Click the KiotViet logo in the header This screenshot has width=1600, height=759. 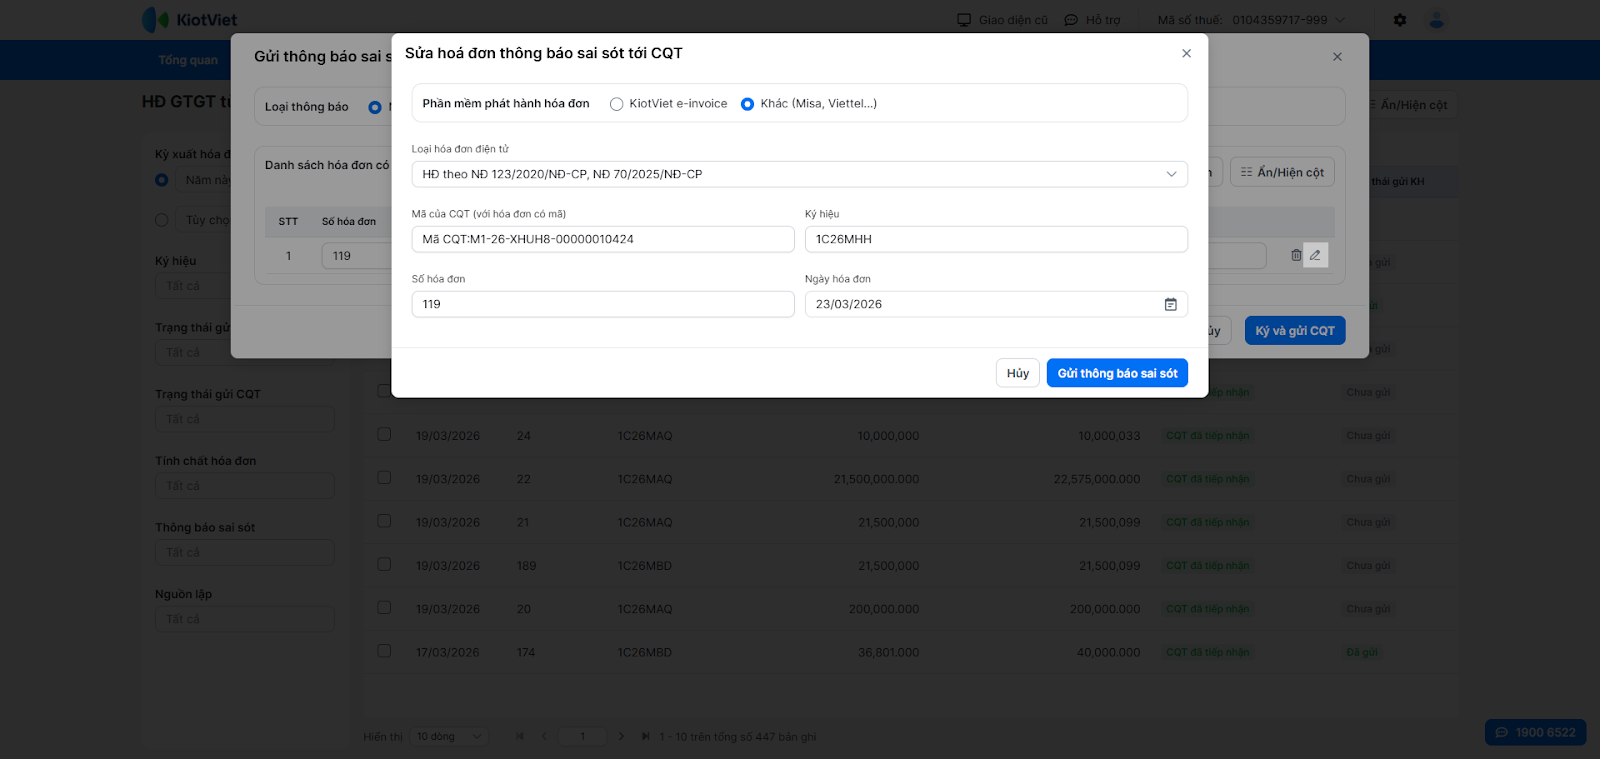(x=190, y=20)
